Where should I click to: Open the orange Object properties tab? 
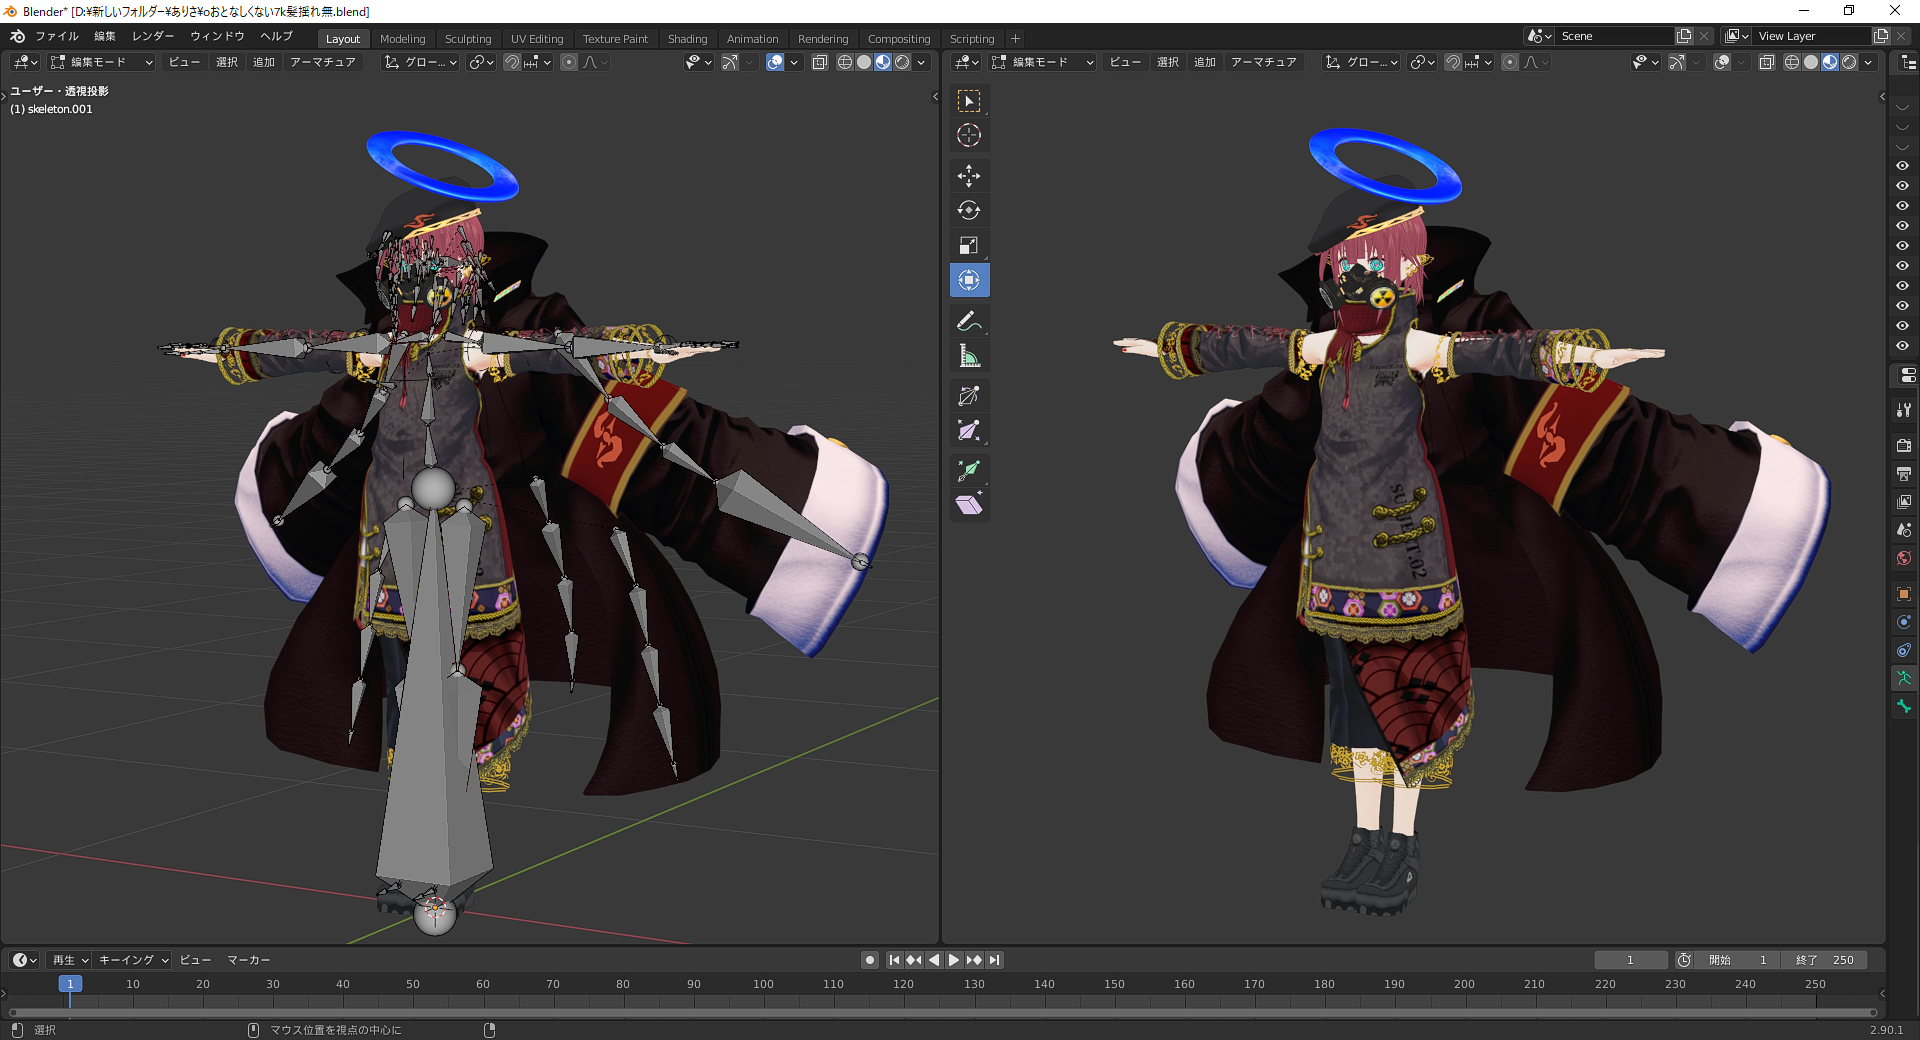pyautogui.click(x=1904, y=594)
